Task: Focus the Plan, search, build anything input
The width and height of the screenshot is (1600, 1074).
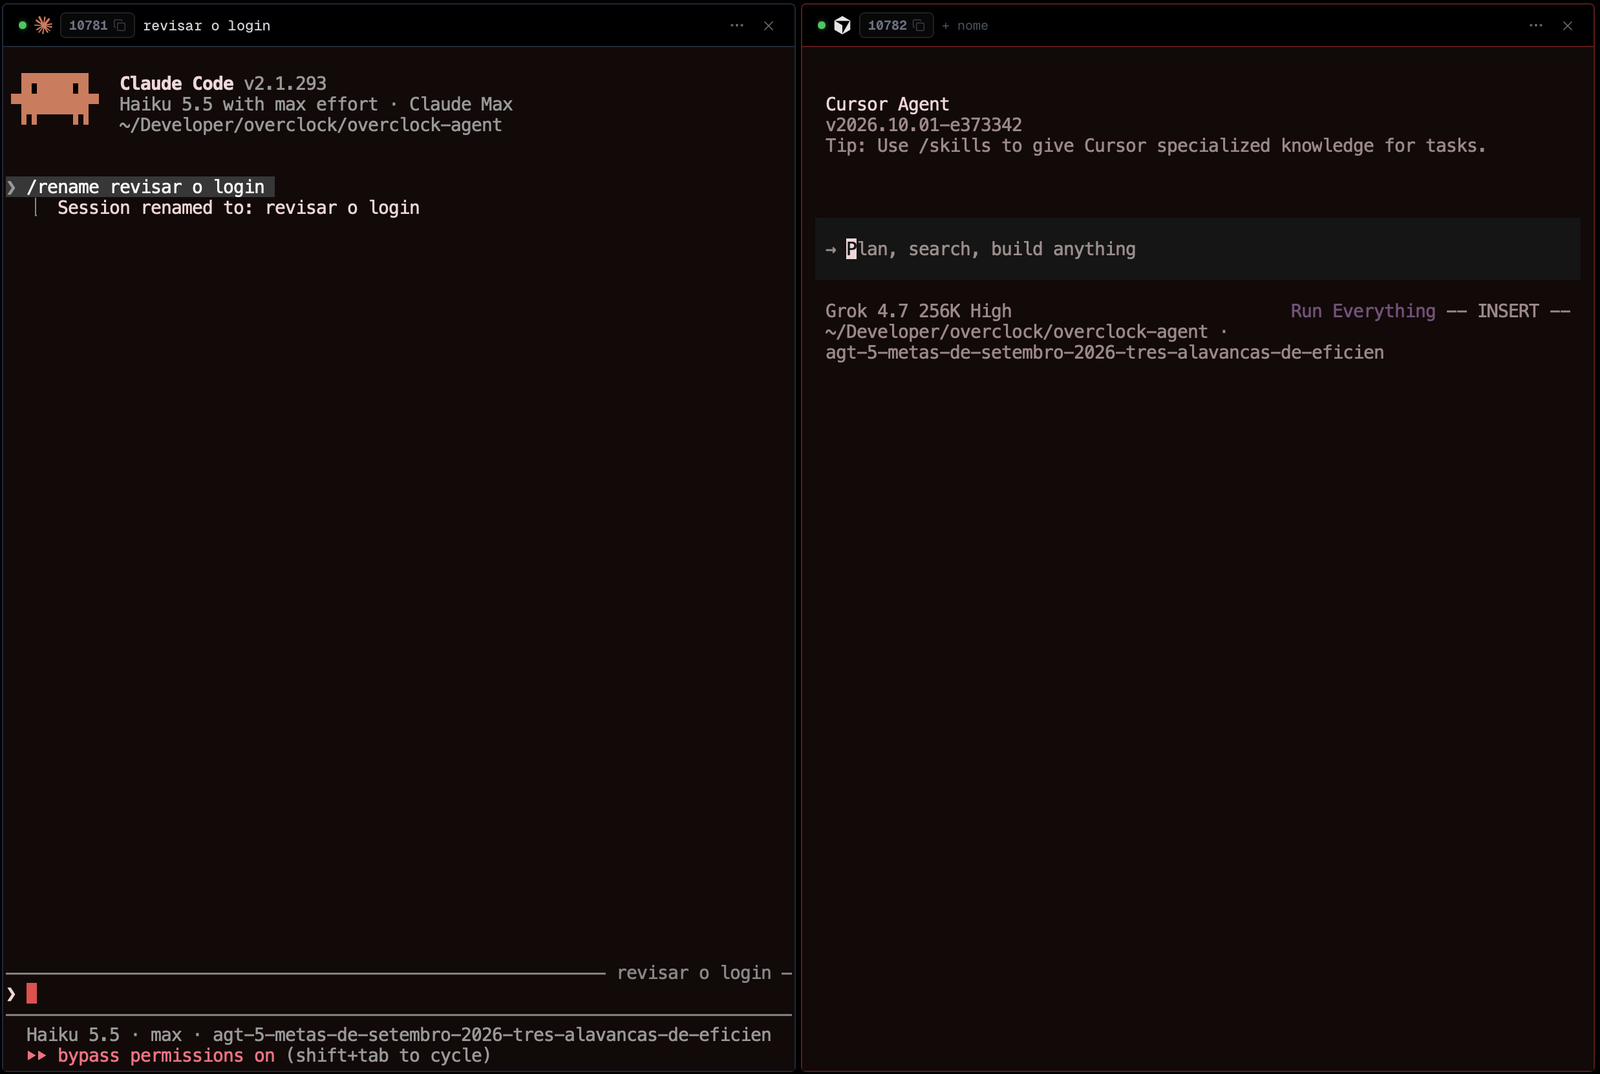Action: (x=1197, y=249)
